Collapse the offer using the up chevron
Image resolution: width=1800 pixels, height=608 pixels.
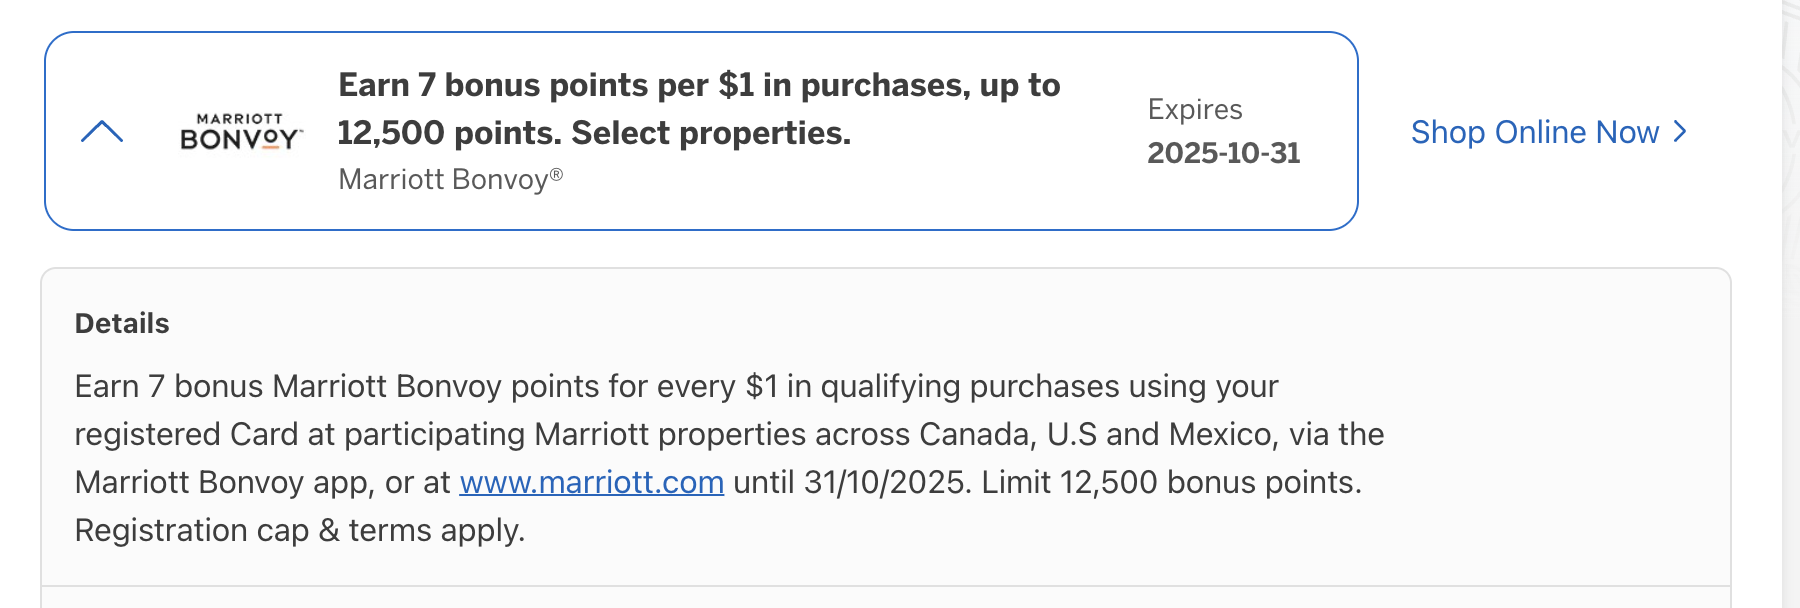pyautogui.click(x=101, y=131)
